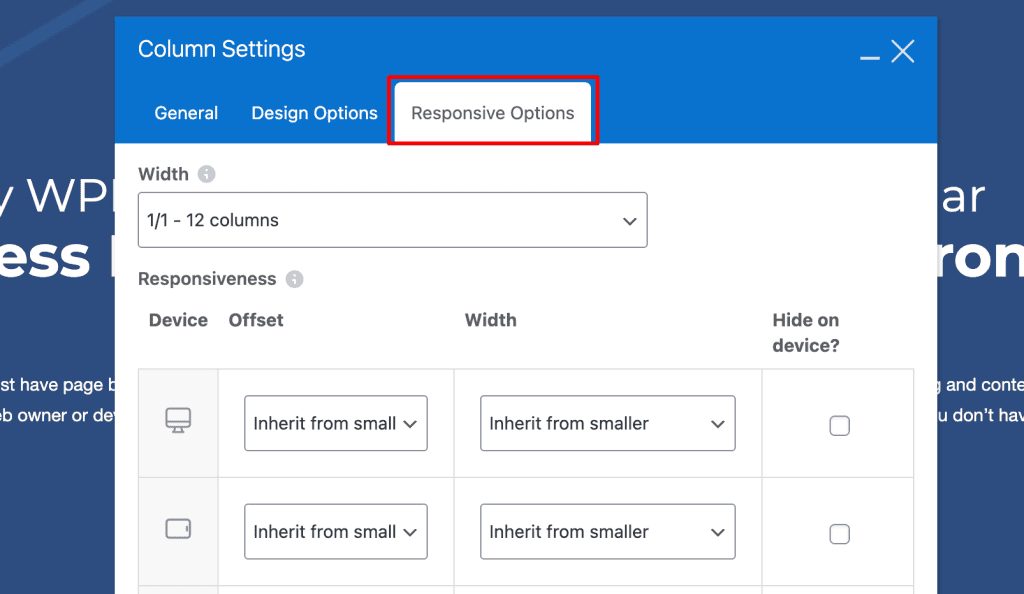Image resolution: width=1024 pixels, height=594 pixels.
Task: Select the Responsive Options tab
Action: [493, 113]
